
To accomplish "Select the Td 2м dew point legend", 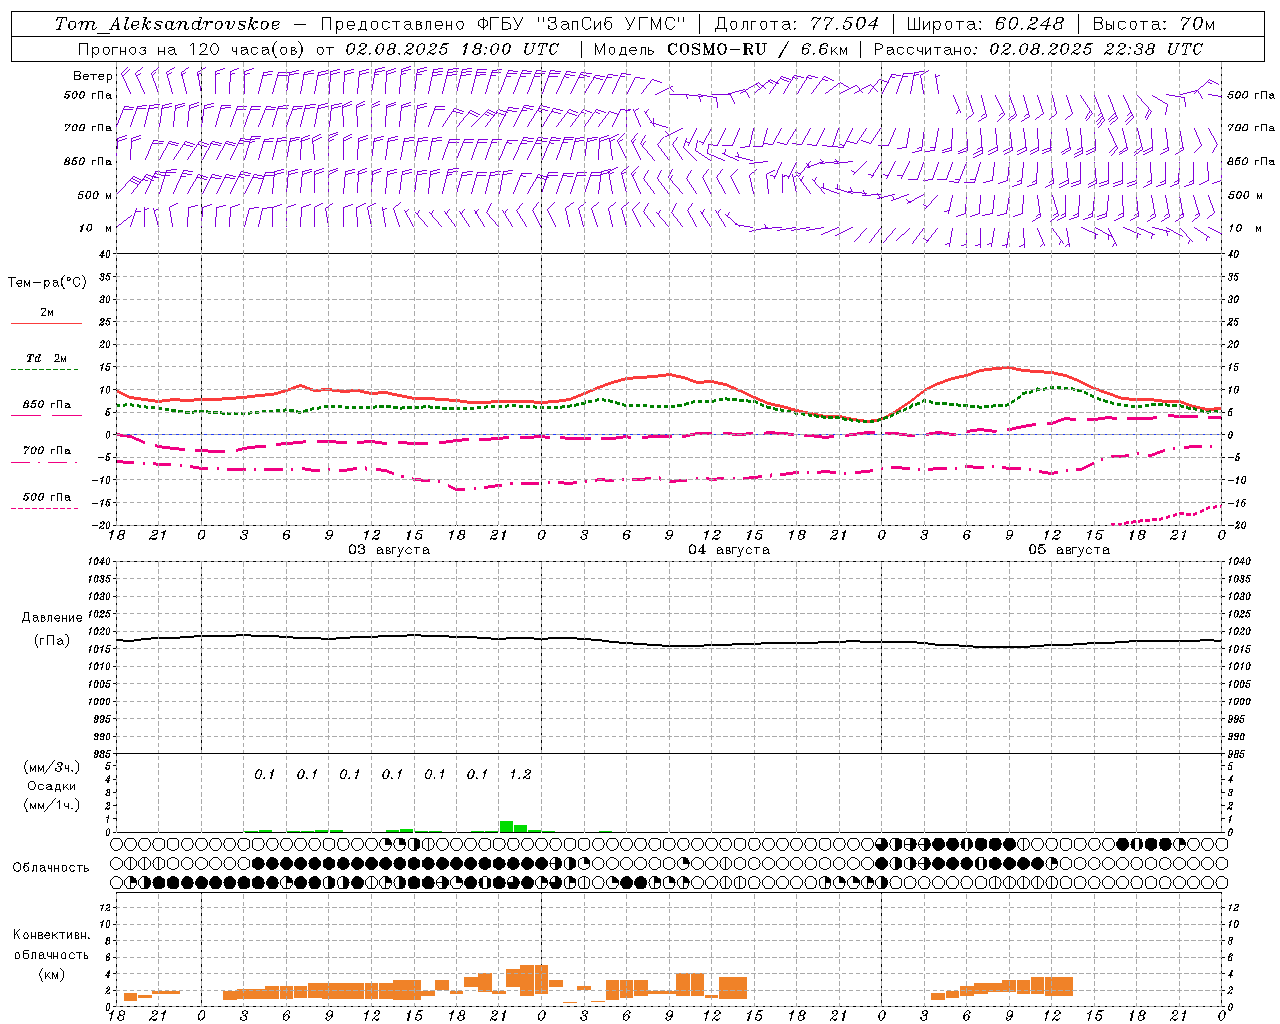I will pyautogui.click(x=47, y=358).
